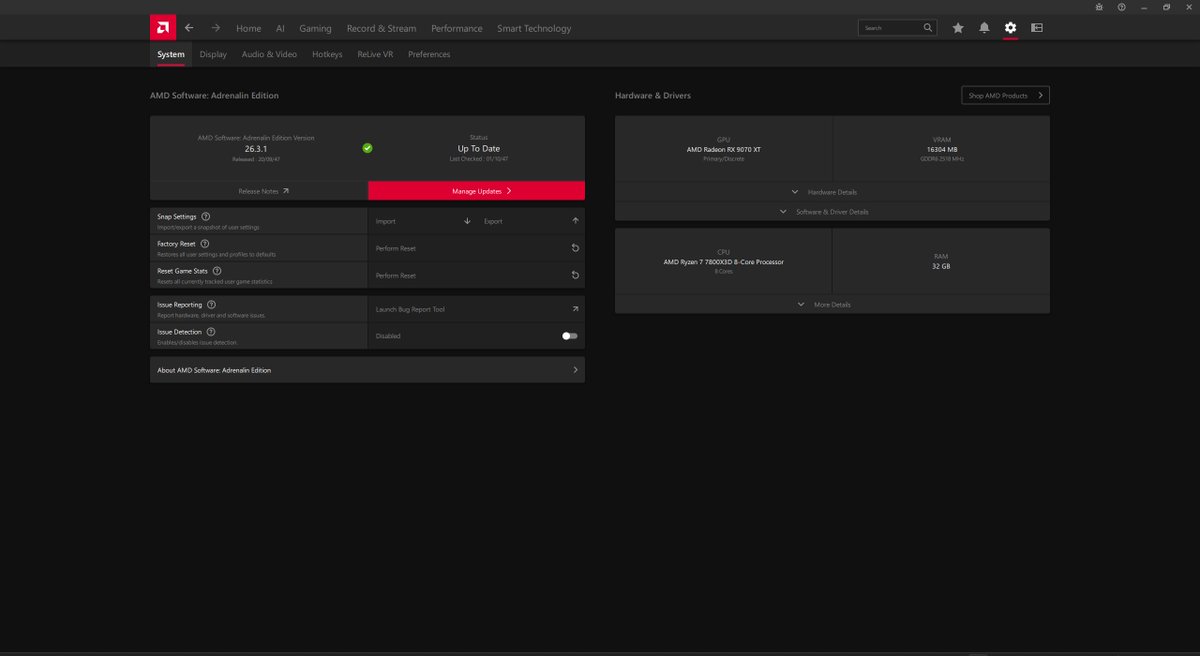This screenshot has width=1200, height=656.
Task: Expand Hardware Details section
Action: click(x=832, y=192)
